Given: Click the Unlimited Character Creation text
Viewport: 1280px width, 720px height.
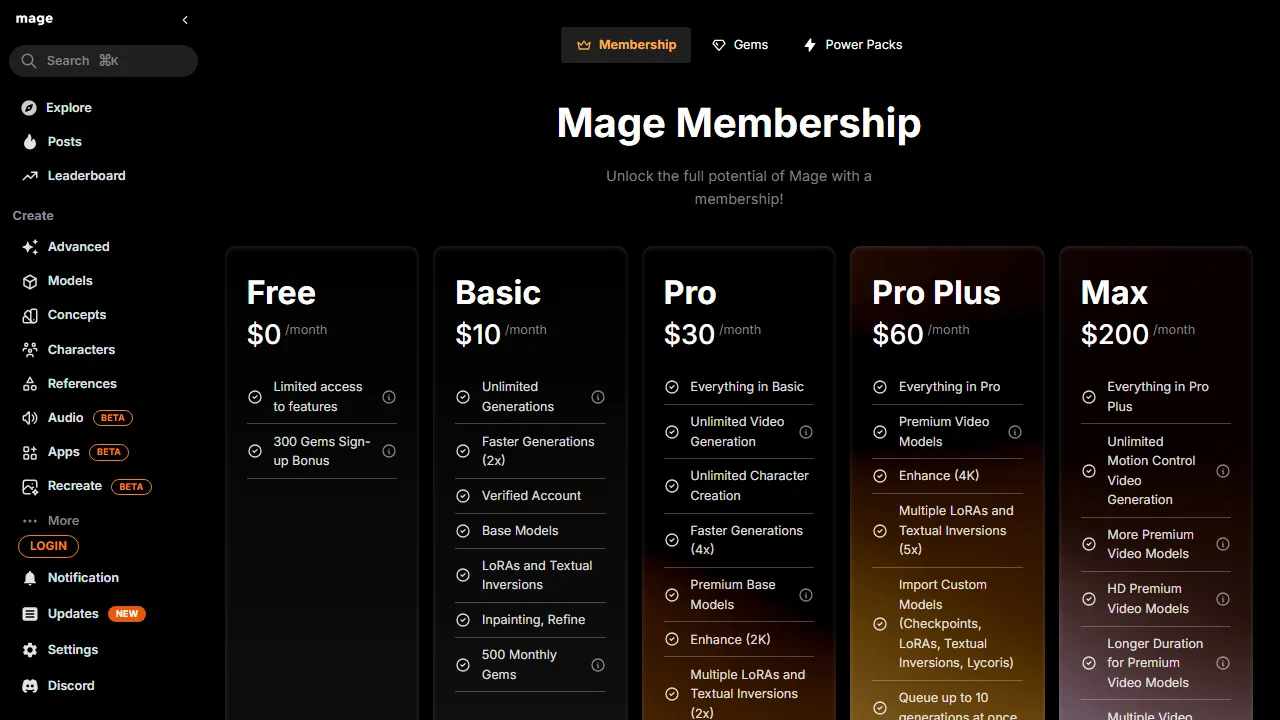Looking at the screenshot, I should [x=749, y=486].
